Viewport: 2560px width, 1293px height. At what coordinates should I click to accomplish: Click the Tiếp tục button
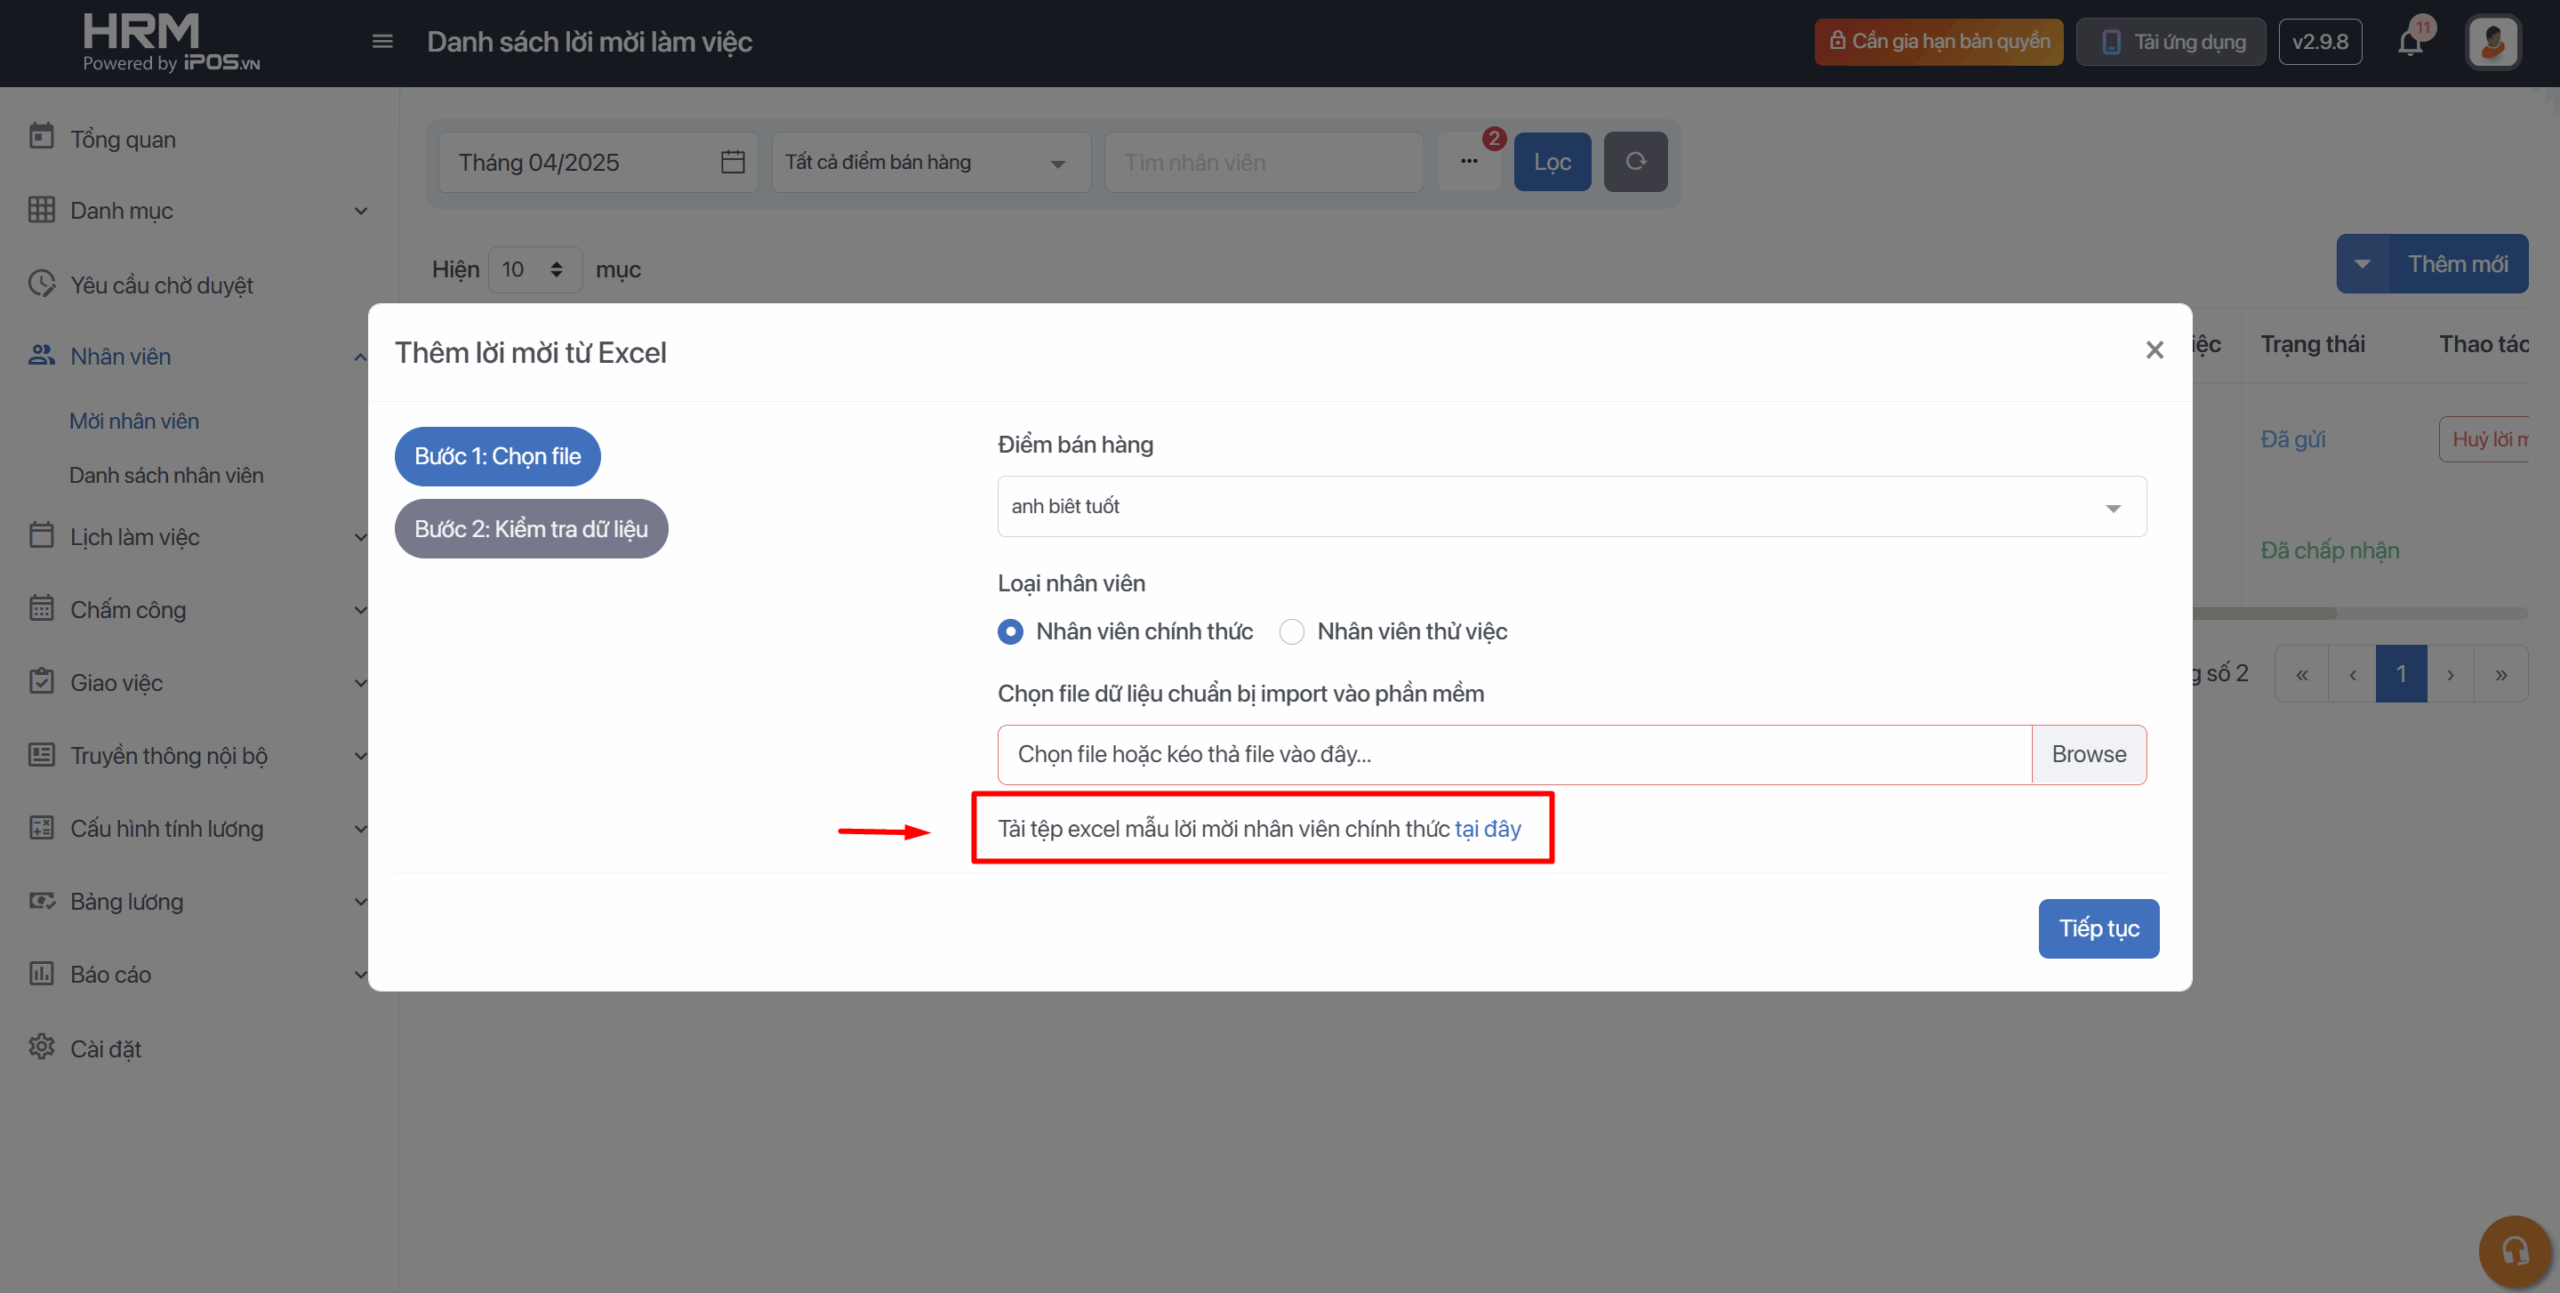(2098, 929)
